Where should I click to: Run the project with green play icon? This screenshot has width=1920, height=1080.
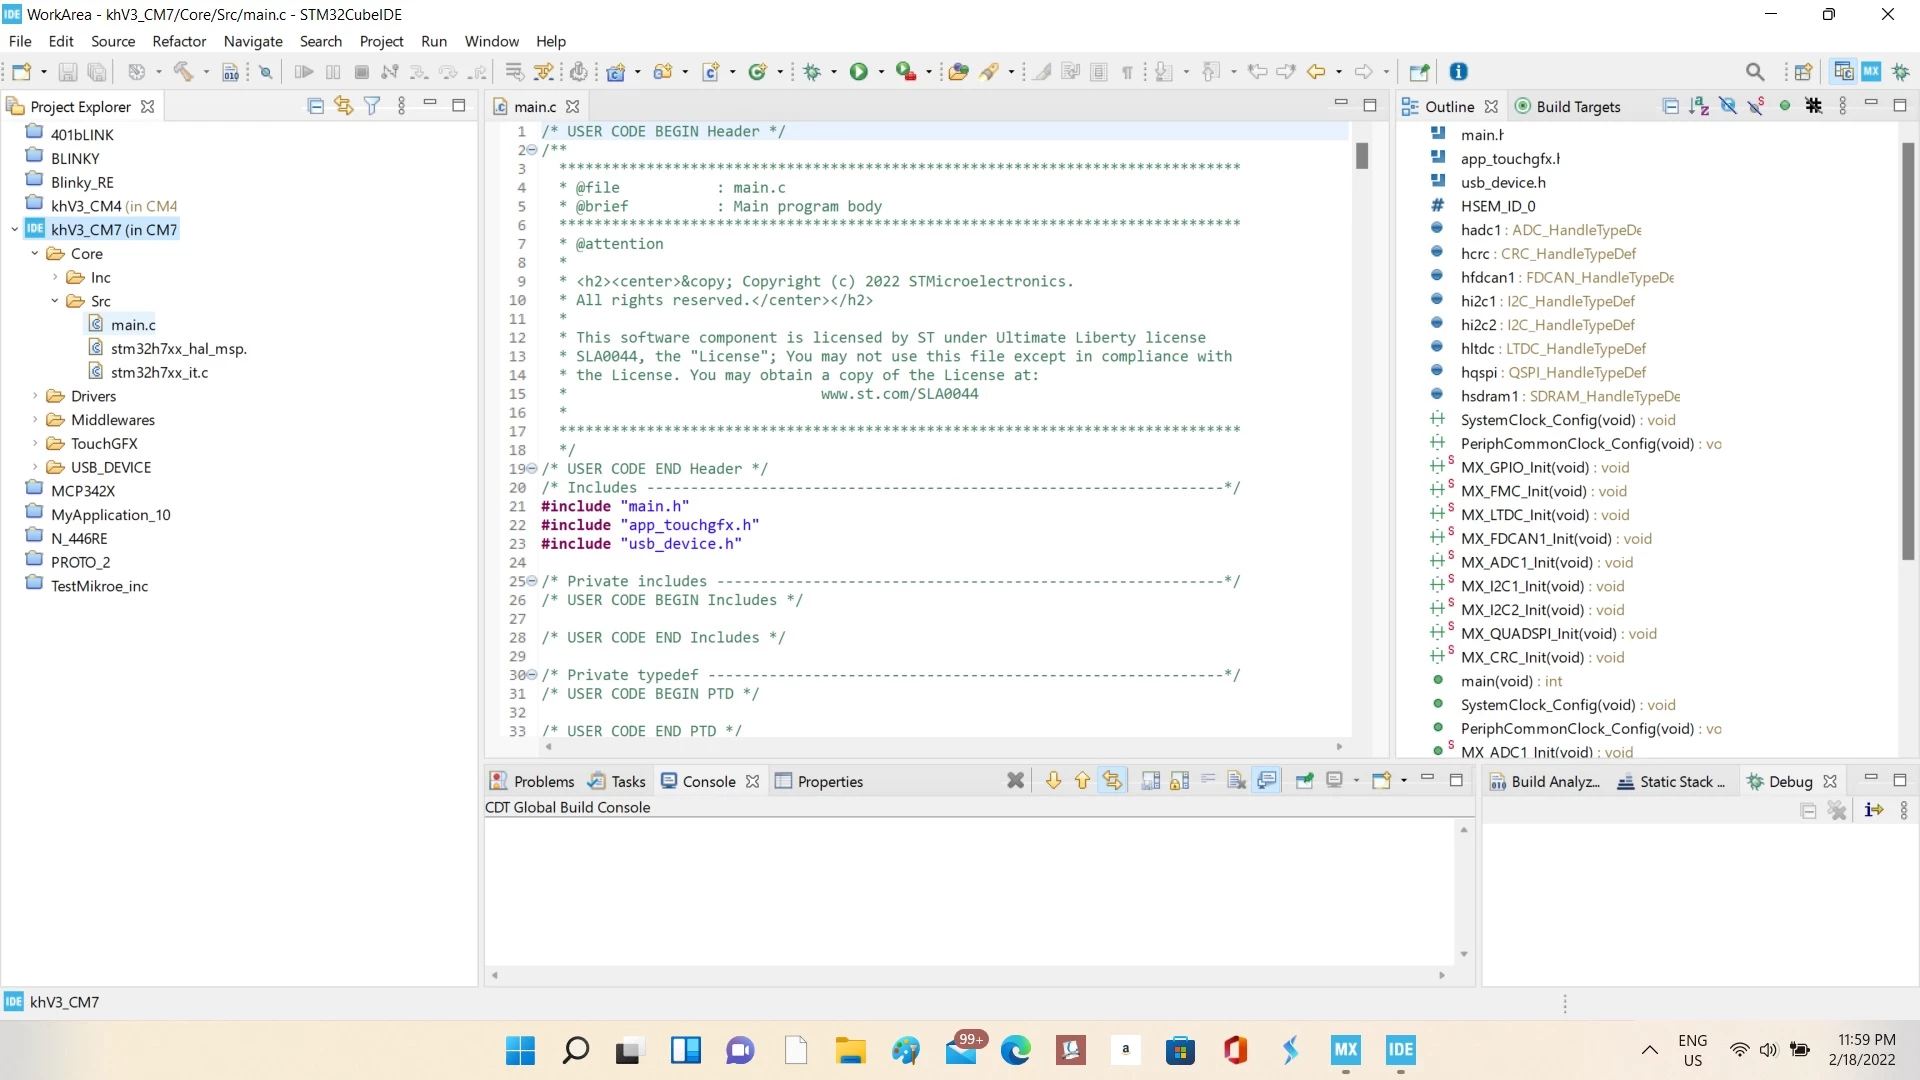click(x=858, y=72)
